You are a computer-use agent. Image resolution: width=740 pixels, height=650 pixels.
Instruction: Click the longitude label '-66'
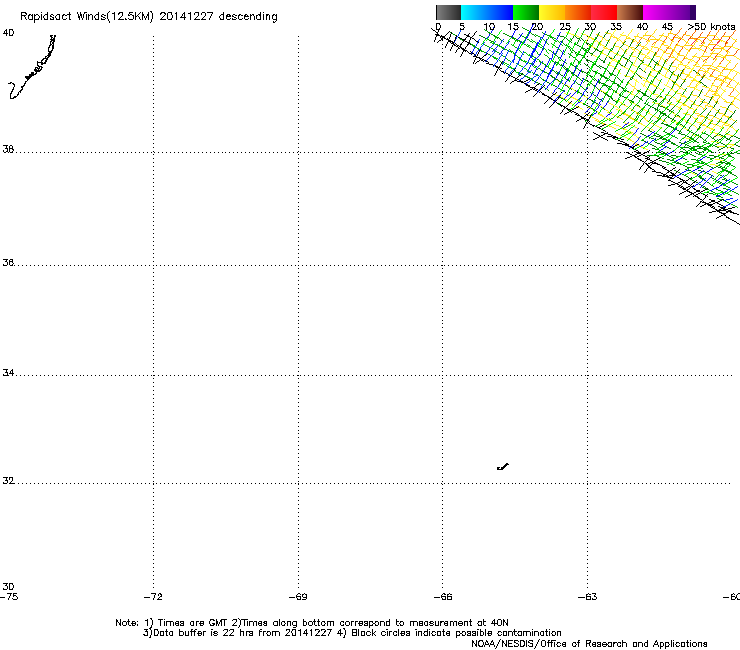click(x=443, y=597)
